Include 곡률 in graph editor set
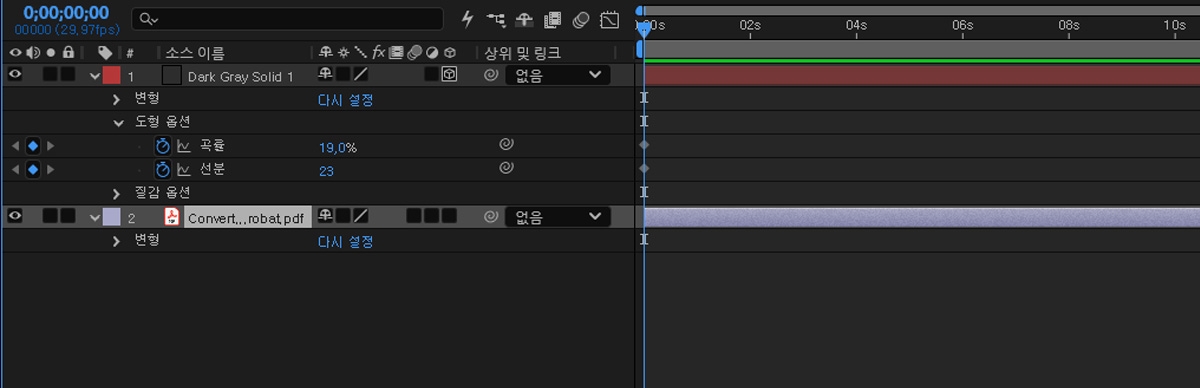This screenshot has width=1200, height=388. click(184, 146)
